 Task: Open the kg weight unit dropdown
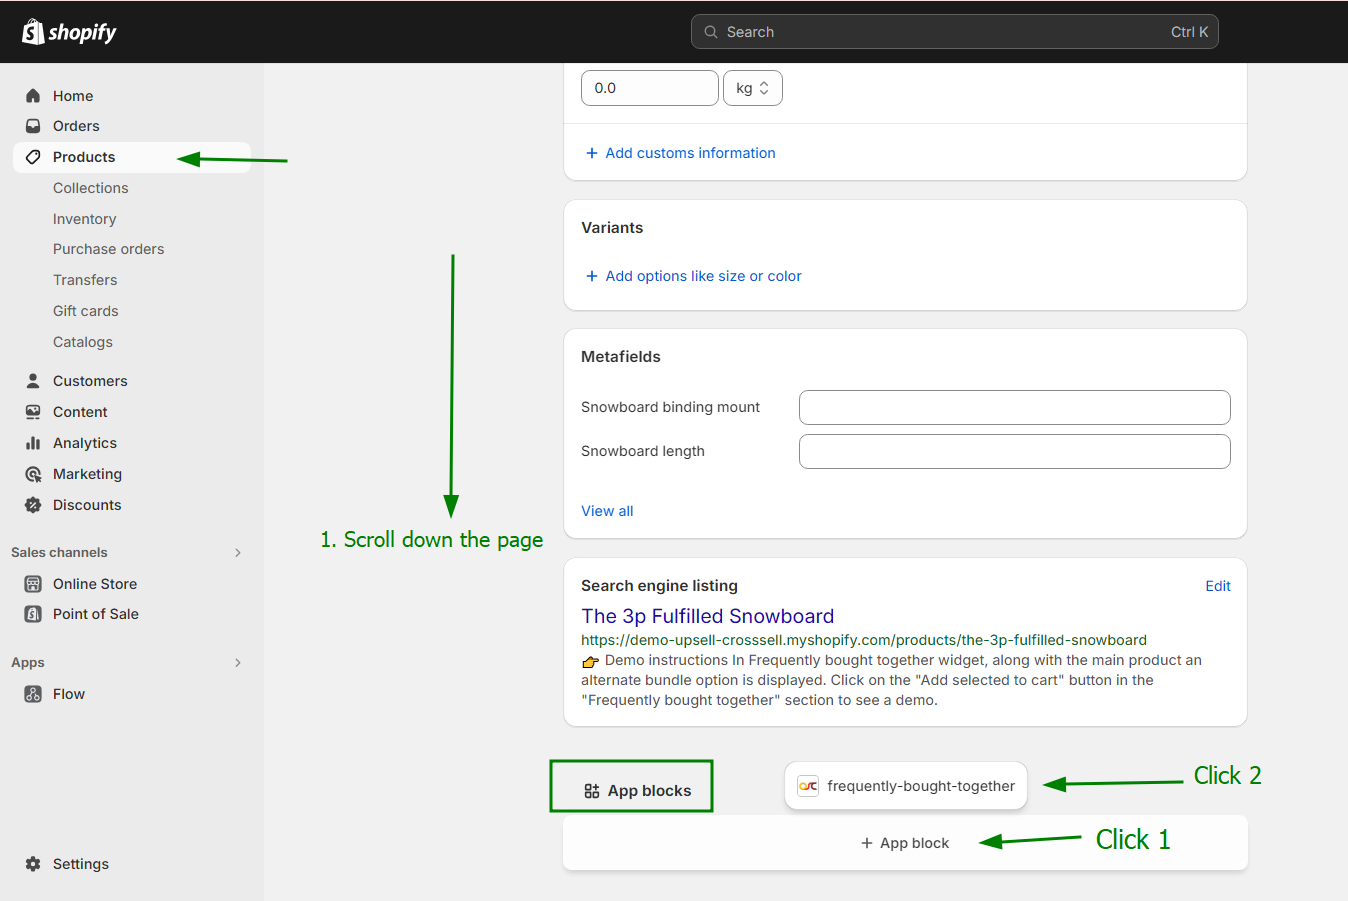pyautogui.click(x=752, y=88)
